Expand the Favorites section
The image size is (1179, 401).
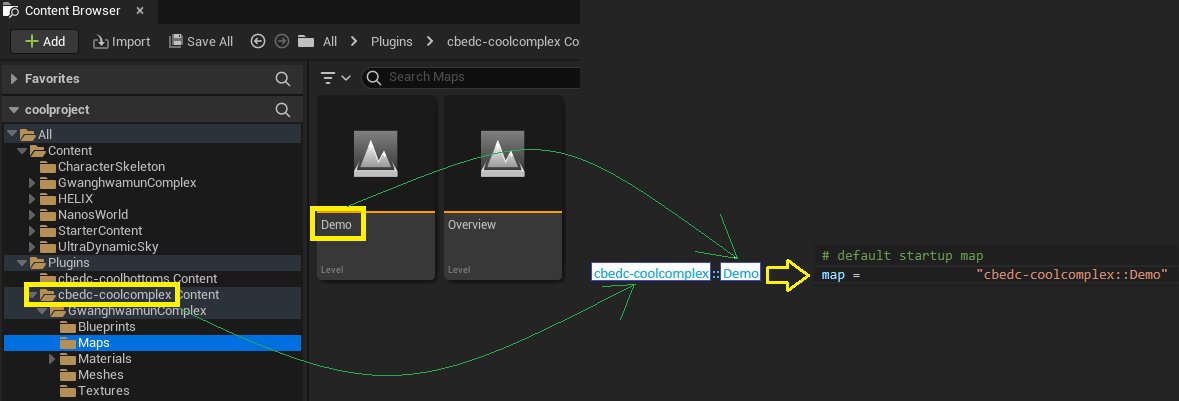(x=13, y=78)
